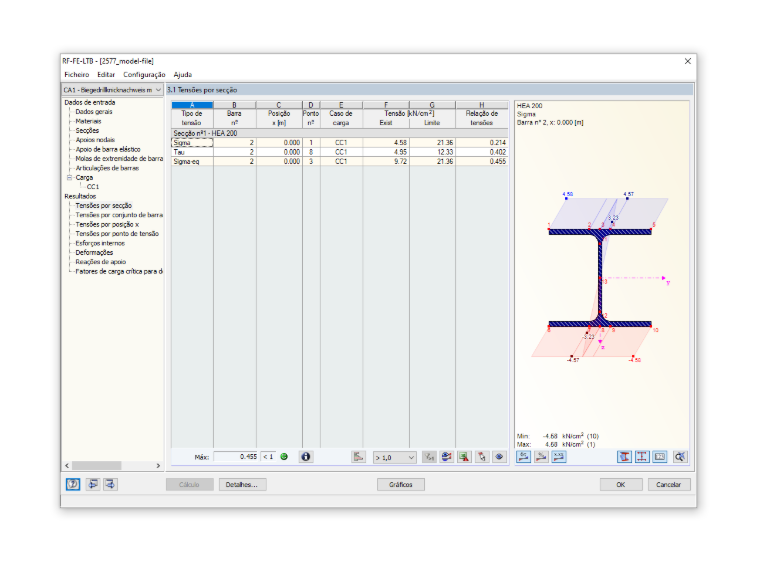Click the stress graph icon left of >1,0 dropdown

pyautogui.click(x=358, y=457)
